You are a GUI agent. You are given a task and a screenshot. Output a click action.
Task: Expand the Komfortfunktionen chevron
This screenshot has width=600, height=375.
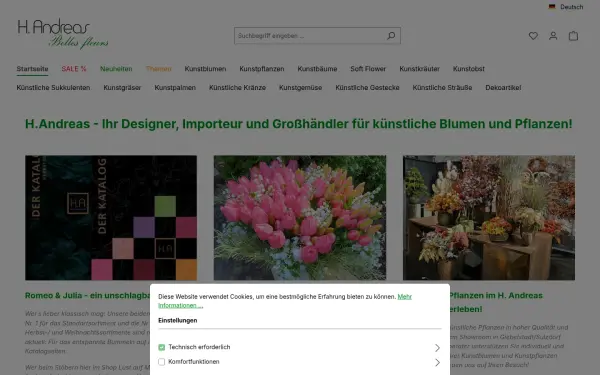point(437,362)
